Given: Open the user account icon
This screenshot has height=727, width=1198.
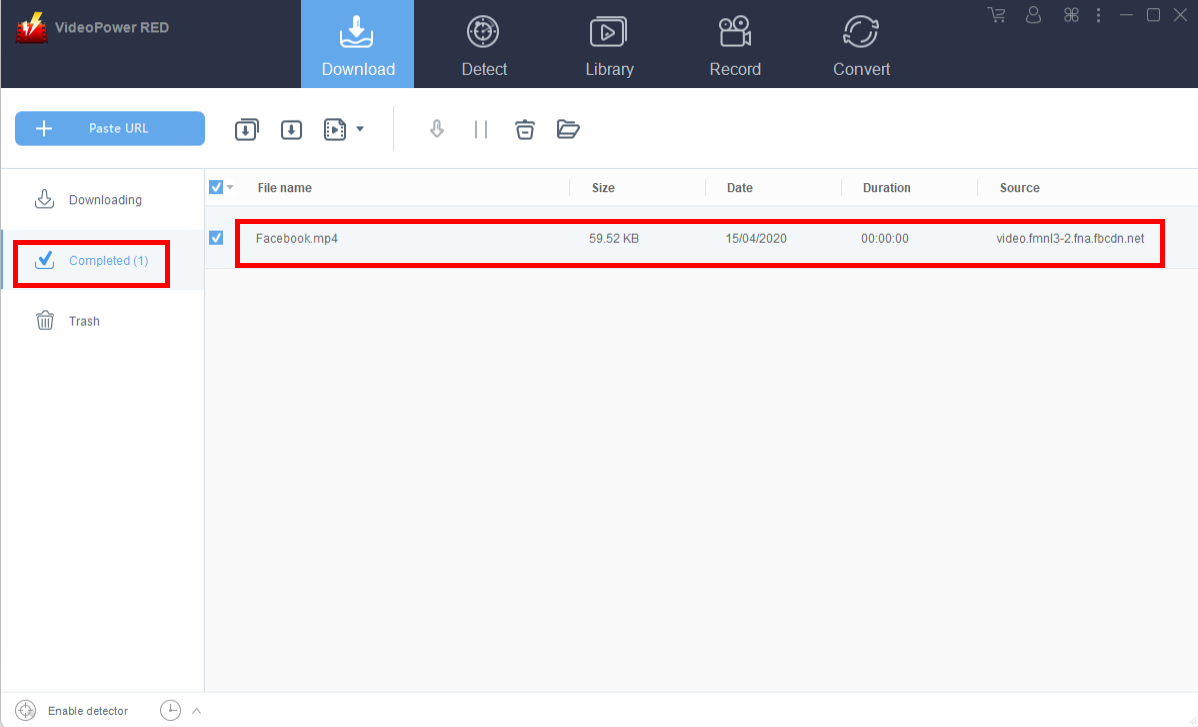Looking at the screenshot, I should tap(1033, 15).
